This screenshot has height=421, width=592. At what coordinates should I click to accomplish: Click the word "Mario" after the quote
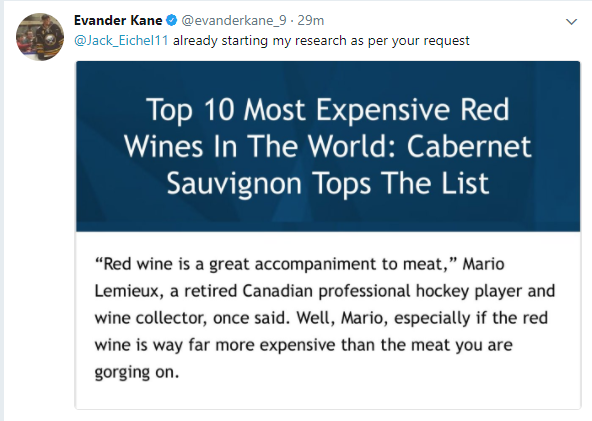pos(483,264)
